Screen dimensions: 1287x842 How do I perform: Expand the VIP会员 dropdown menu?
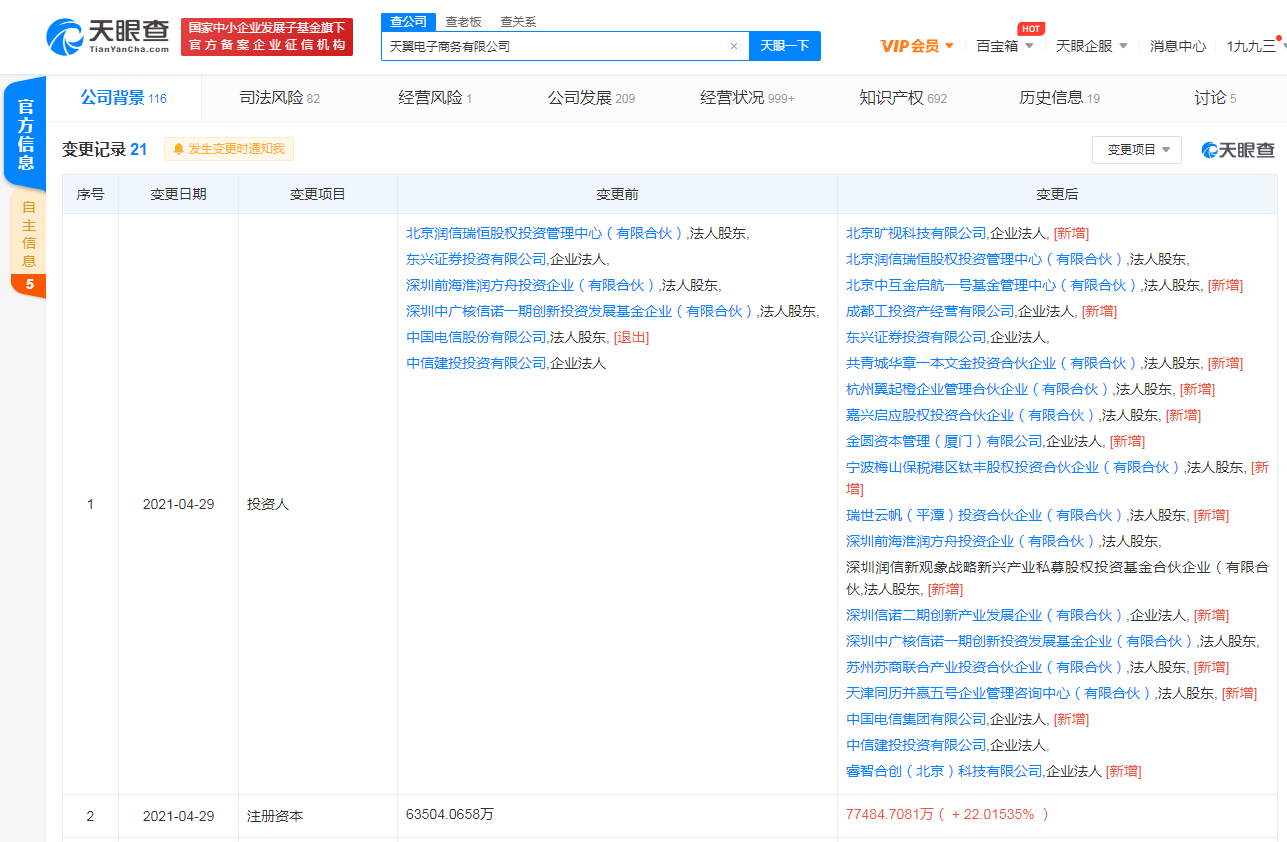coord(917,46)
